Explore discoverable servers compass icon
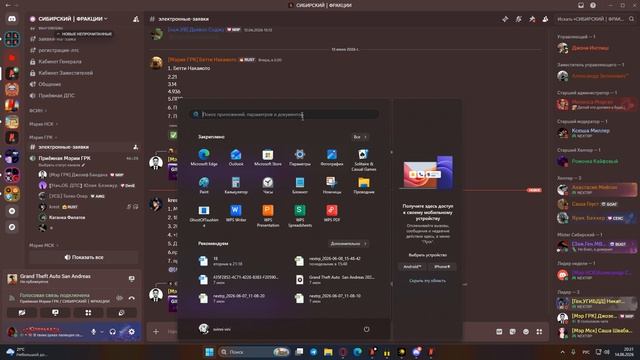This screenshot has width=640, height=360. point(12,227)
